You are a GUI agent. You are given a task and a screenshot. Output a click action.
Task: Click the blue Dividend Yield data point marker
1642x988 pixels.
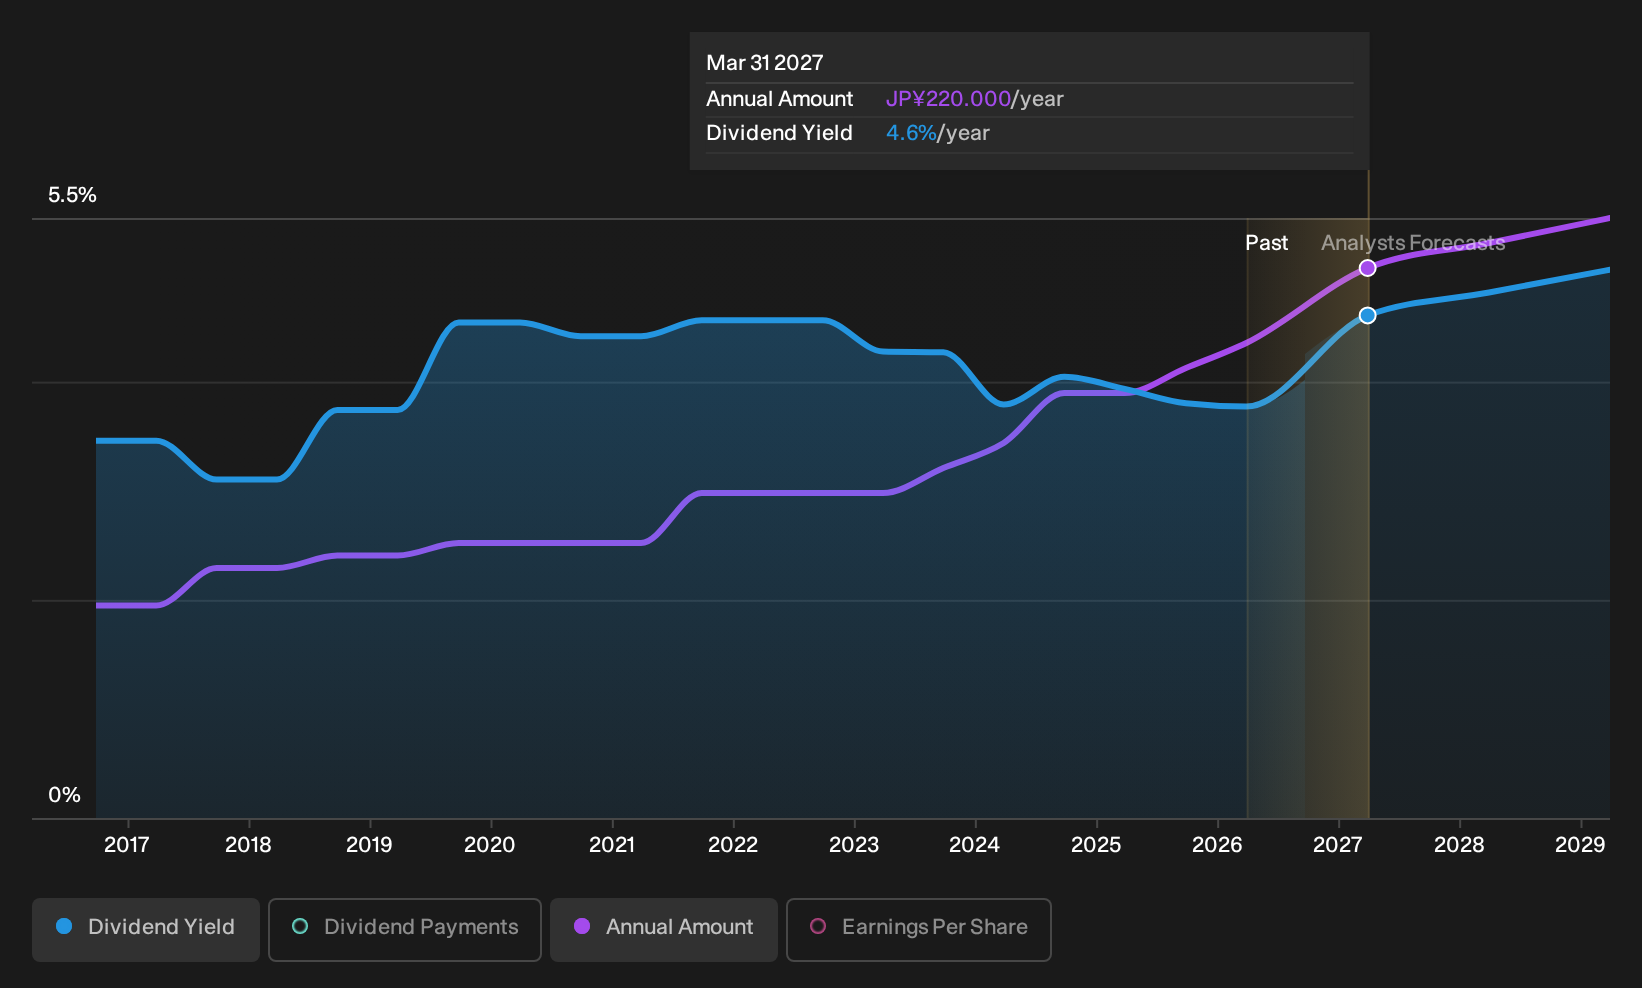(x=1367, y=316)
